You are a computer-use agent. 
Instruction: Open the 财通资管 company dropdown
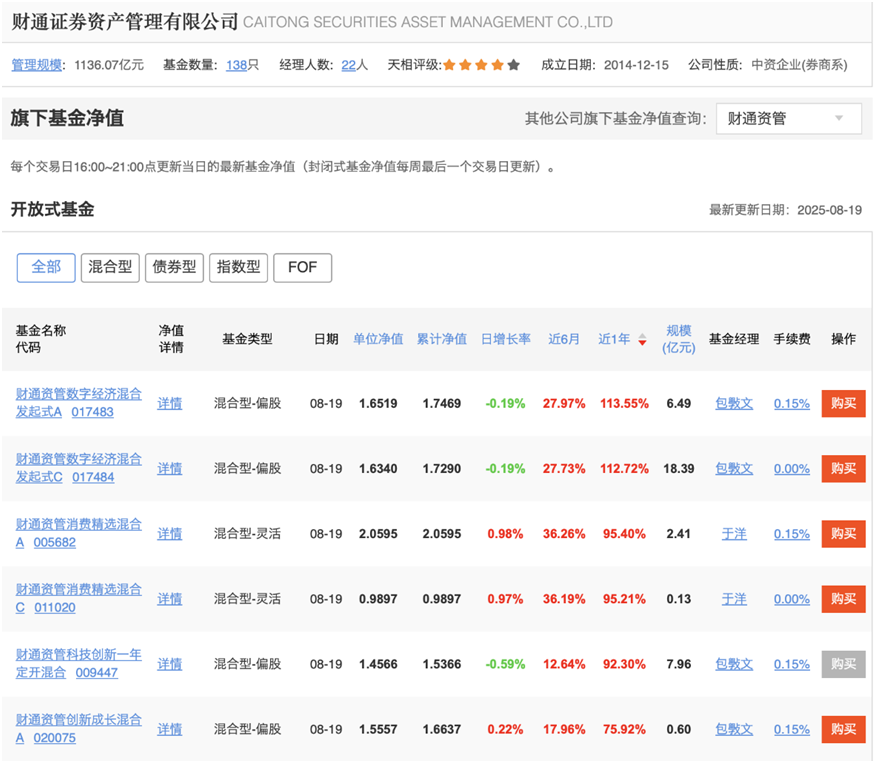click(788, 119)
